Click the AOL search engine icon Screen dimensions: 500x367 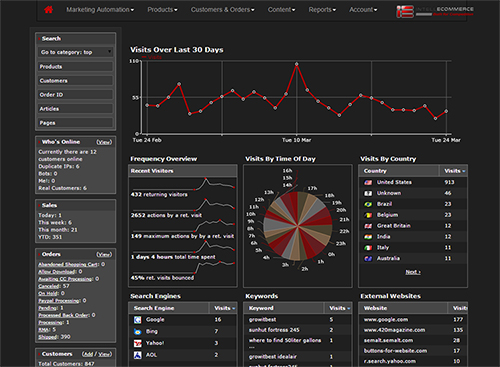pos(138,355)
